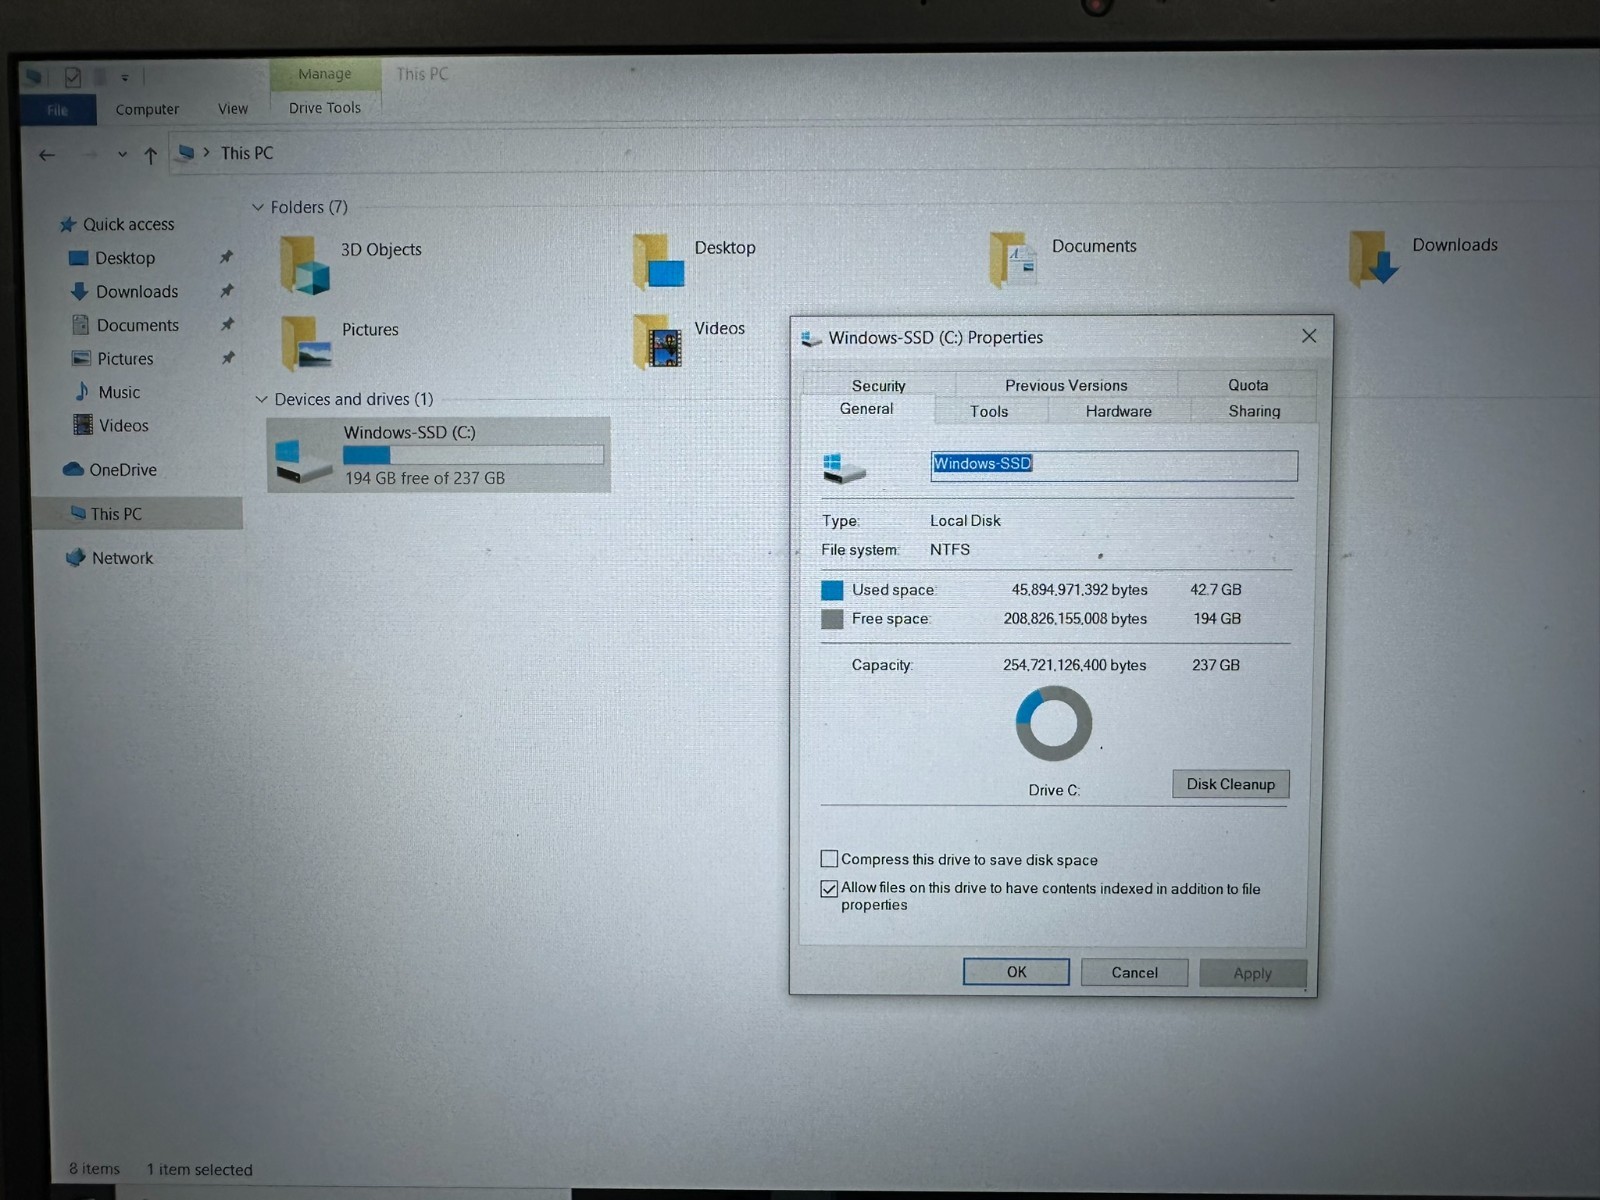The height and width of the screenshot is (1200, 1600).
Task: Click the gray Free space color swatch
Action: (832, 619)
